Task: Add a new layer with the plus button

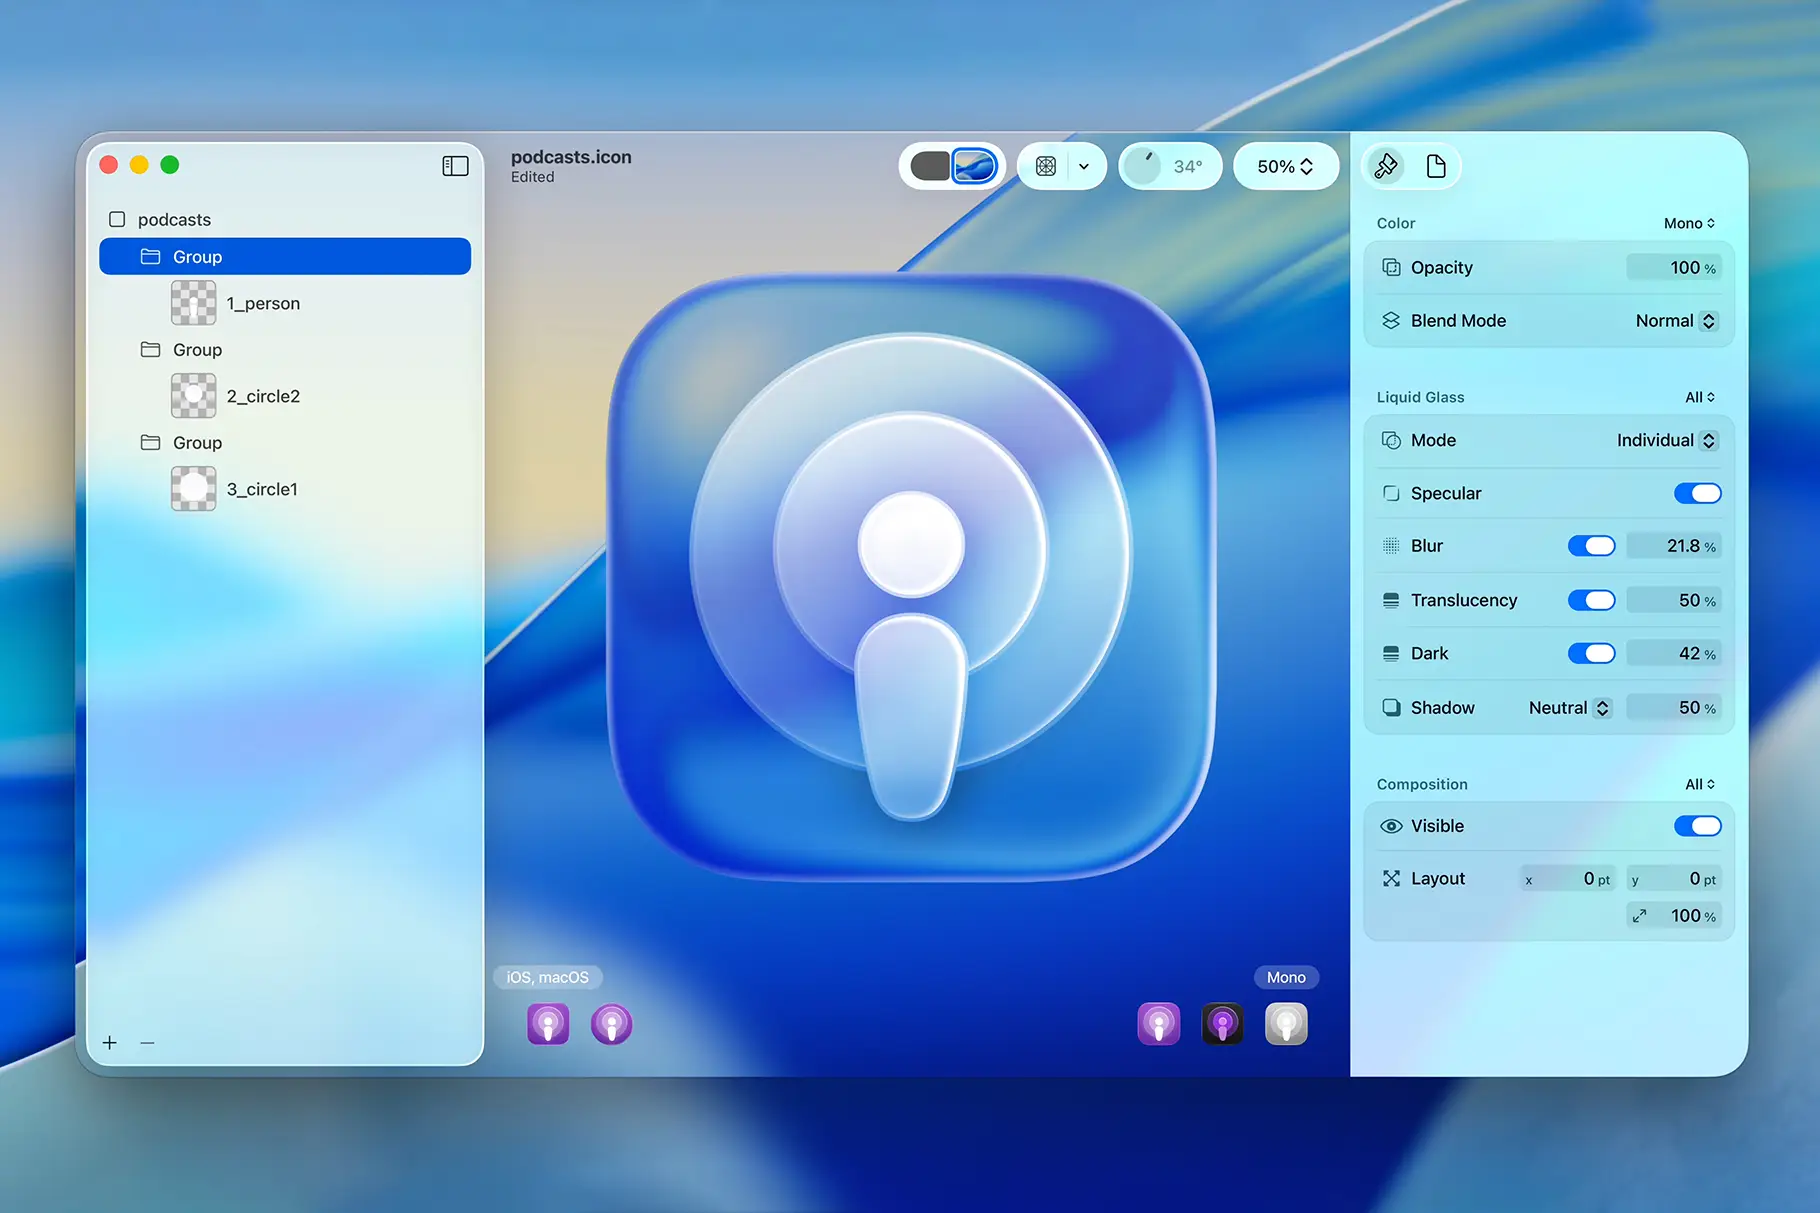Action: pos(110,1043)
